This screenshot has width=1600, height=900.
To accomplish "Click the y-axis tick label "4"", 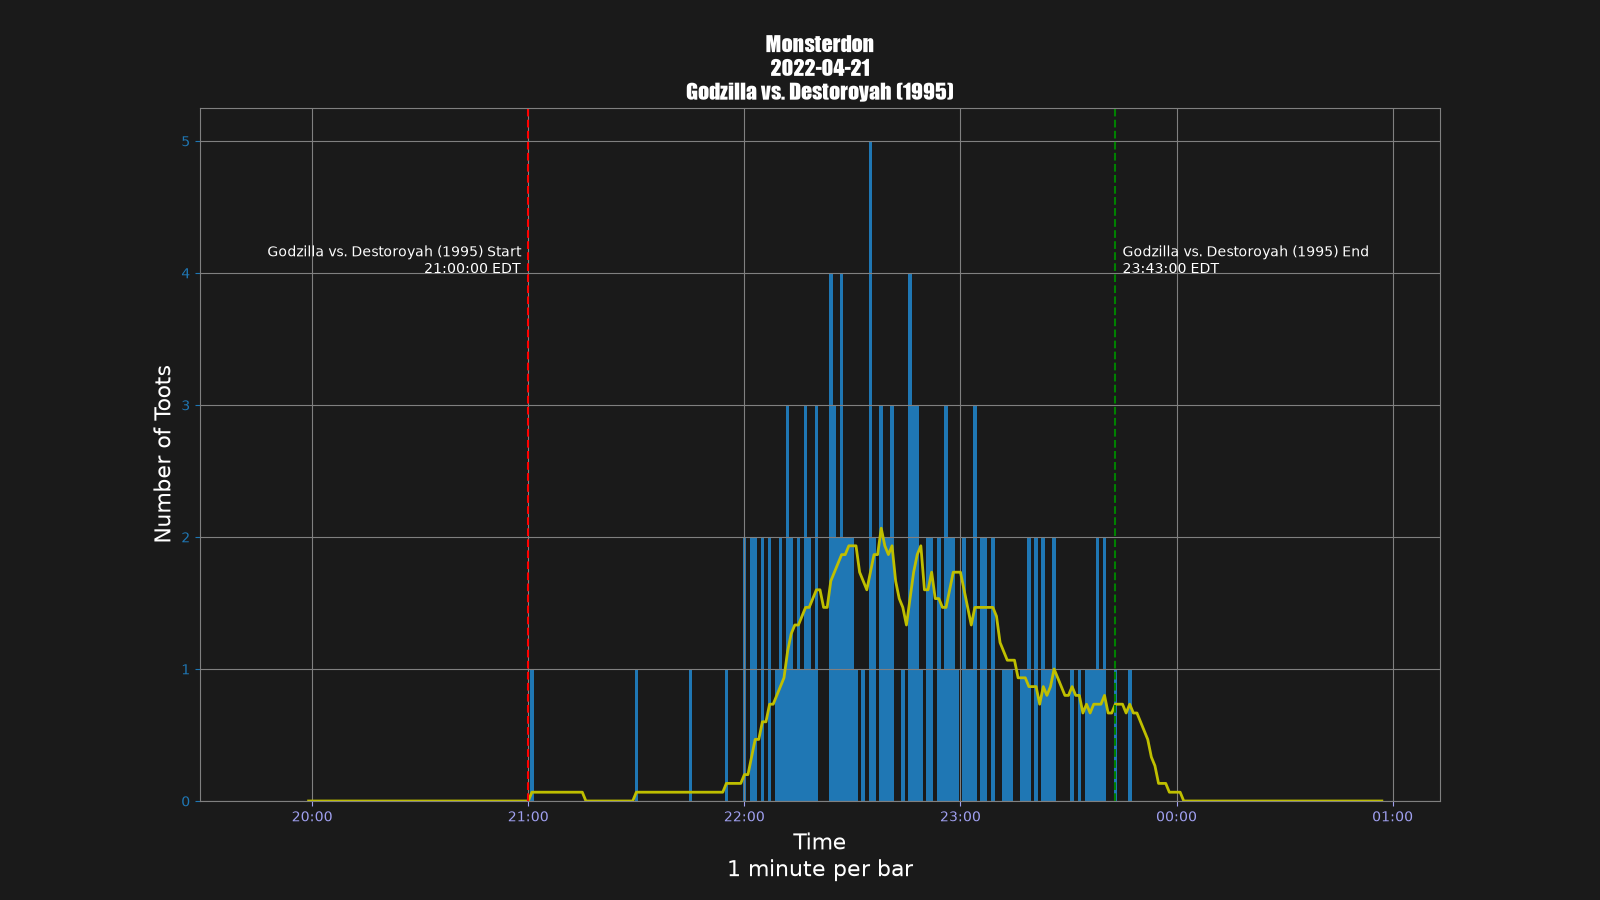I will coord(185,274).
